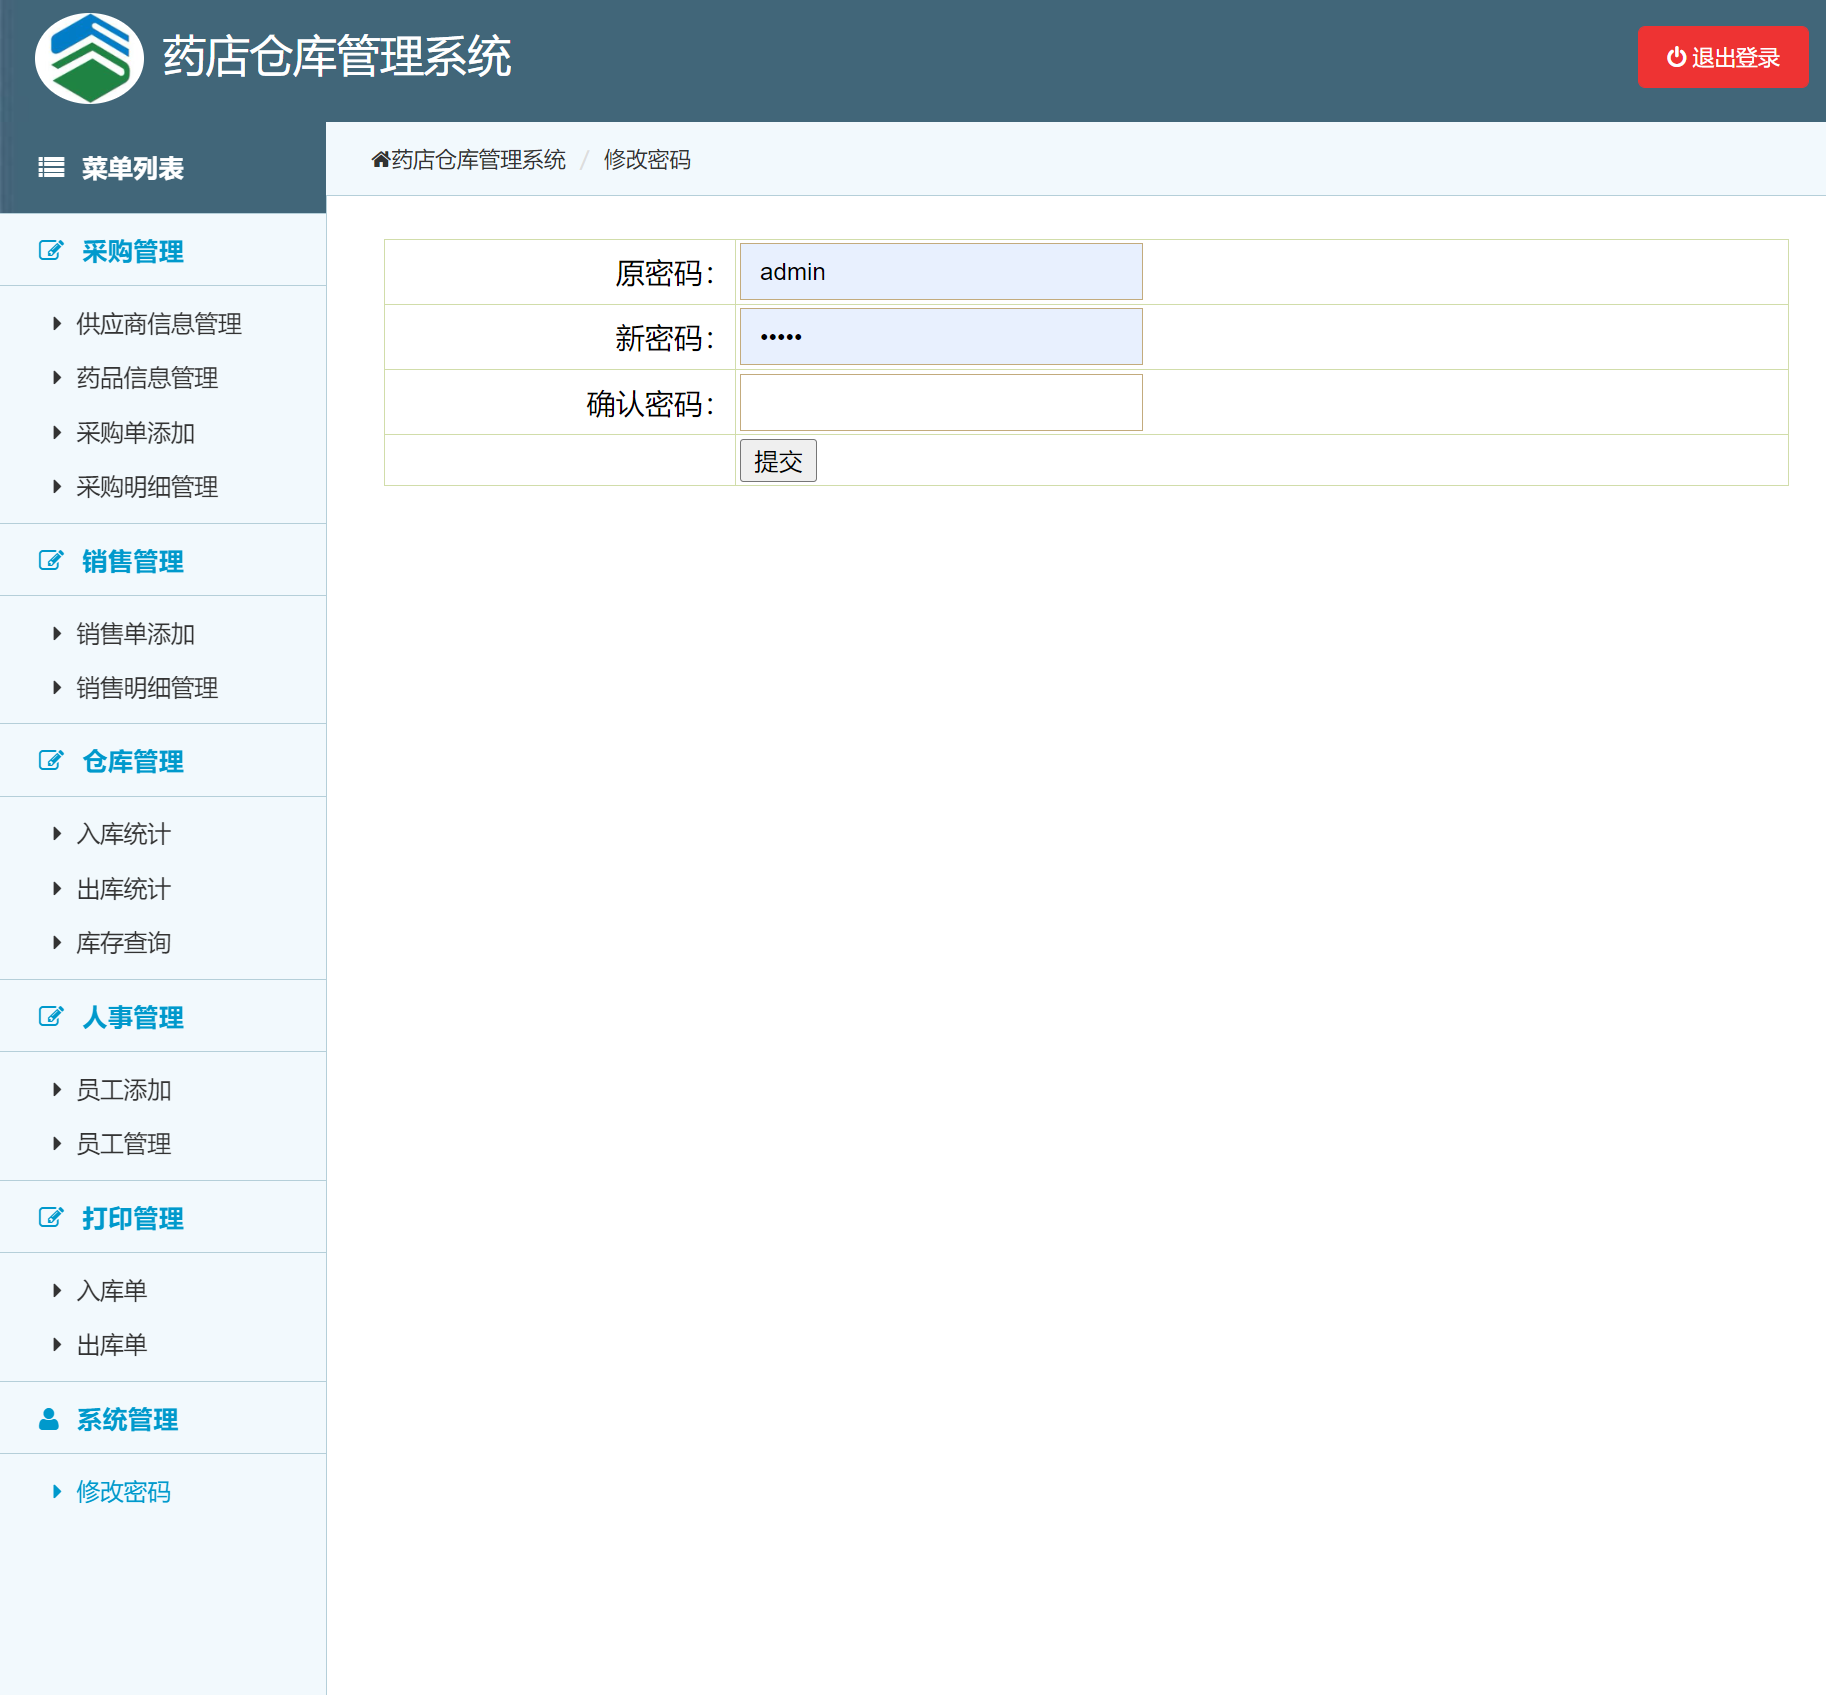Click the edit icon beside 人事管理
This screenshot has width=1826, height=1695.
(x=50, y=1016)
